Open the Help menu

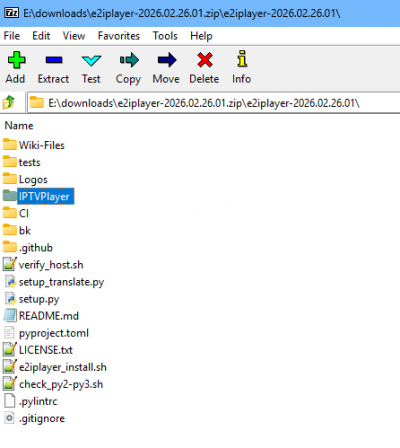pos(201,36)
